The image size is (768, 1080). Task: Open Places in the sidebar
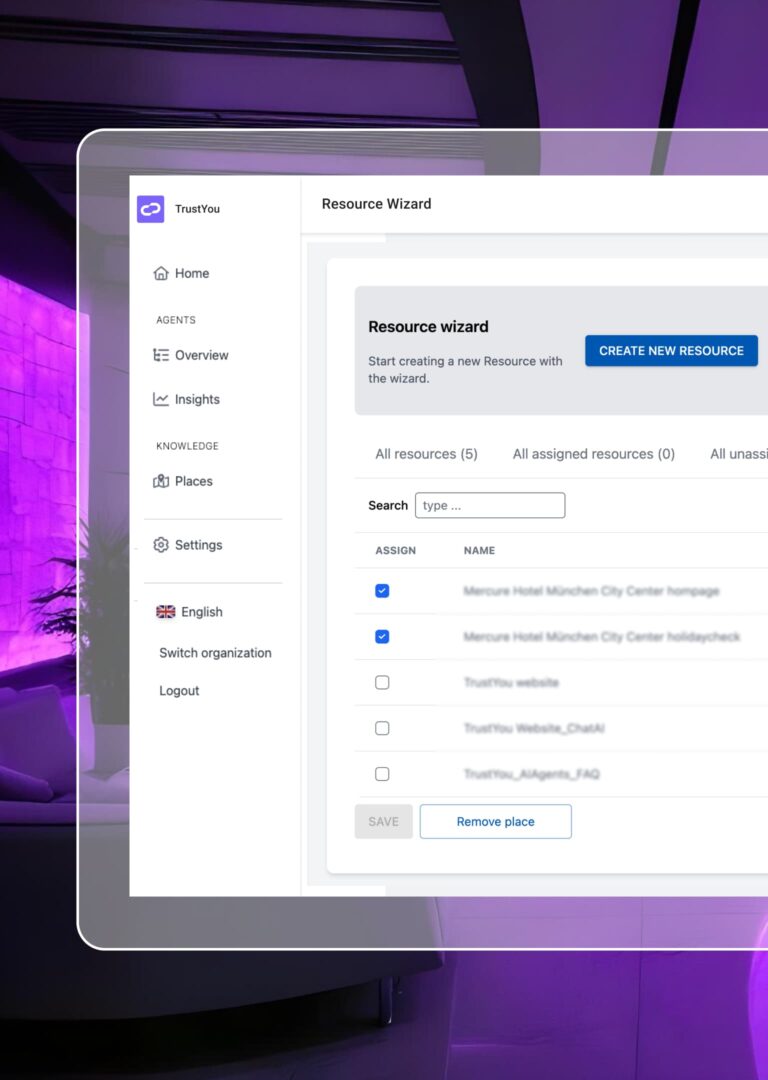click(x=183, y=481)
